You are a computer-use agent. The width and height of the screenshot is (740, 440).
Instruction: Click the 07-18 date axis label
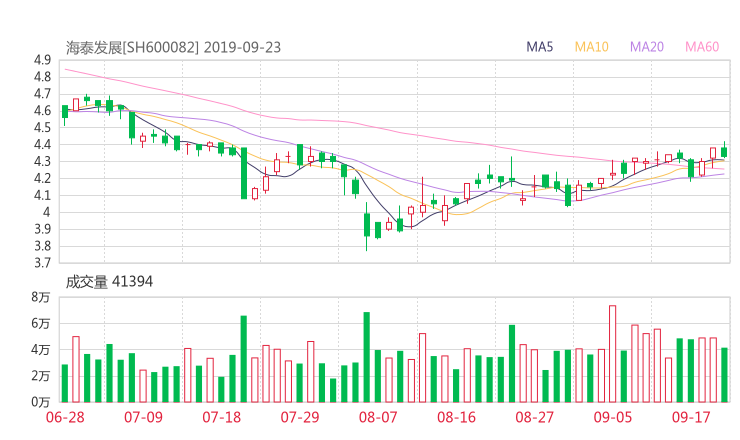point(222,417)
